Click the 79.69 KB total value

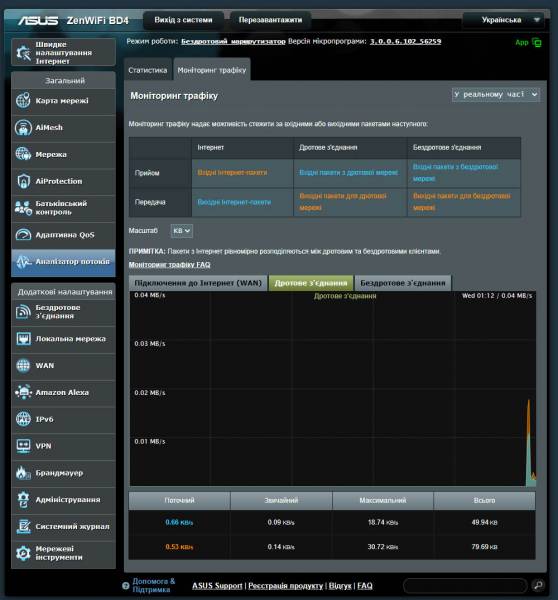pyautogui.click(x=485, y=547)
